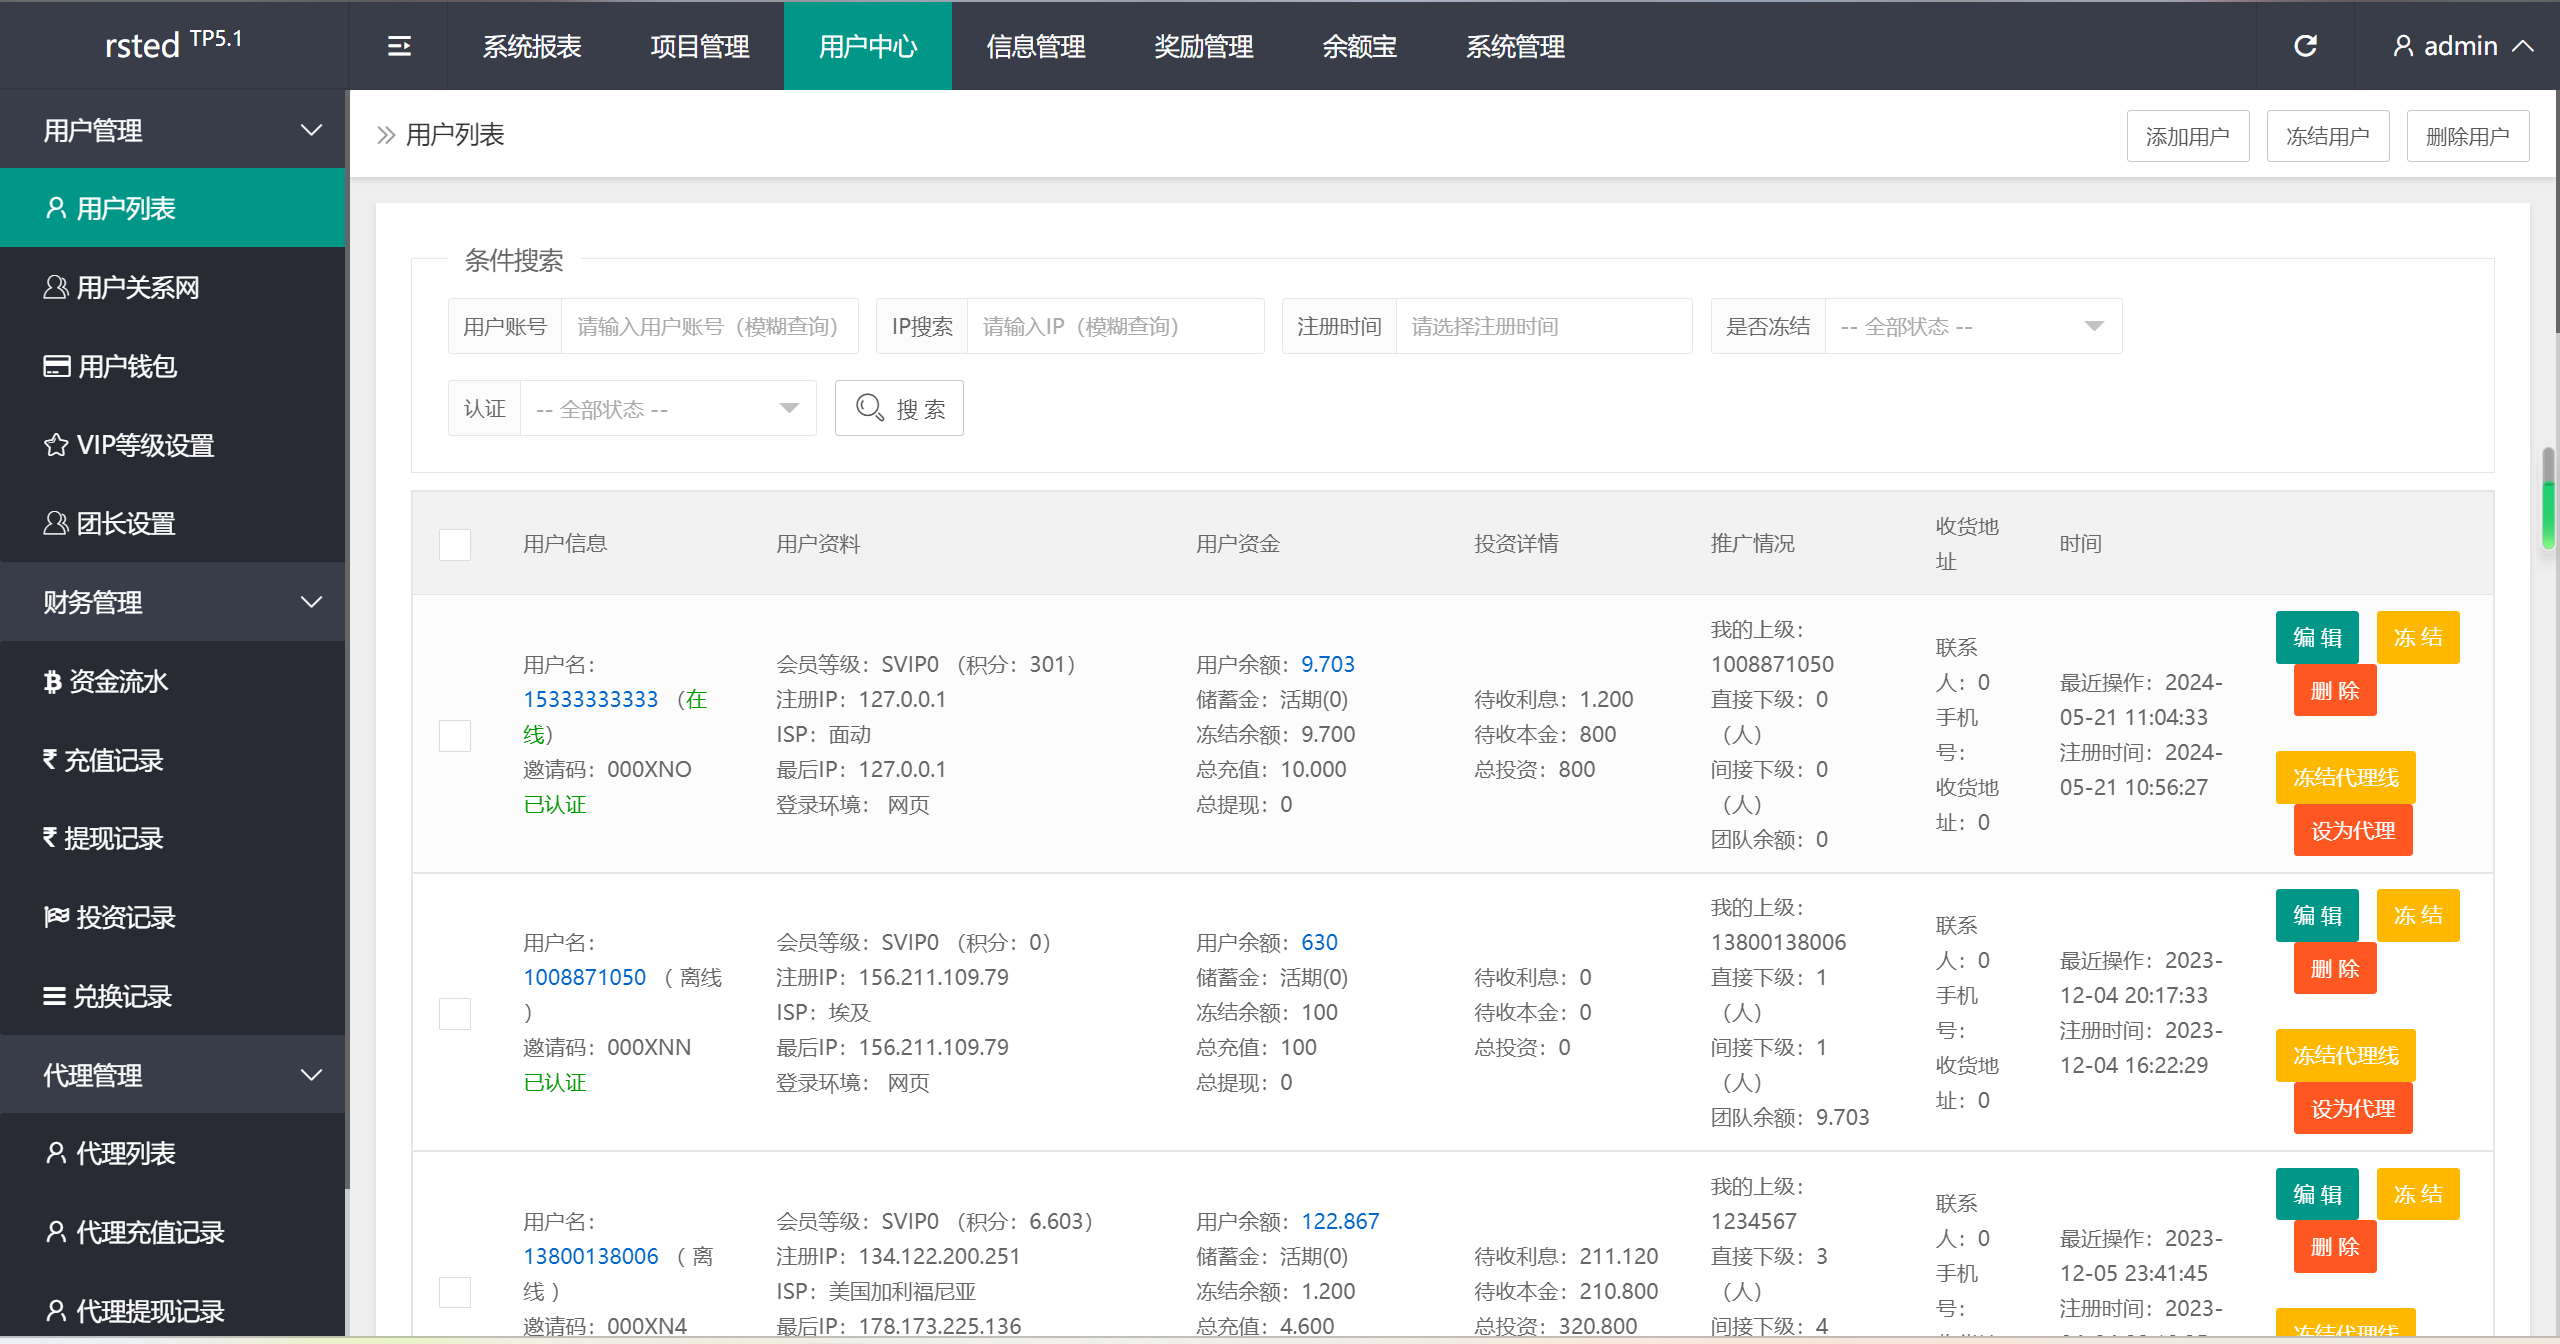Click the refresh icon in top-right

[x=2306, y=46]
